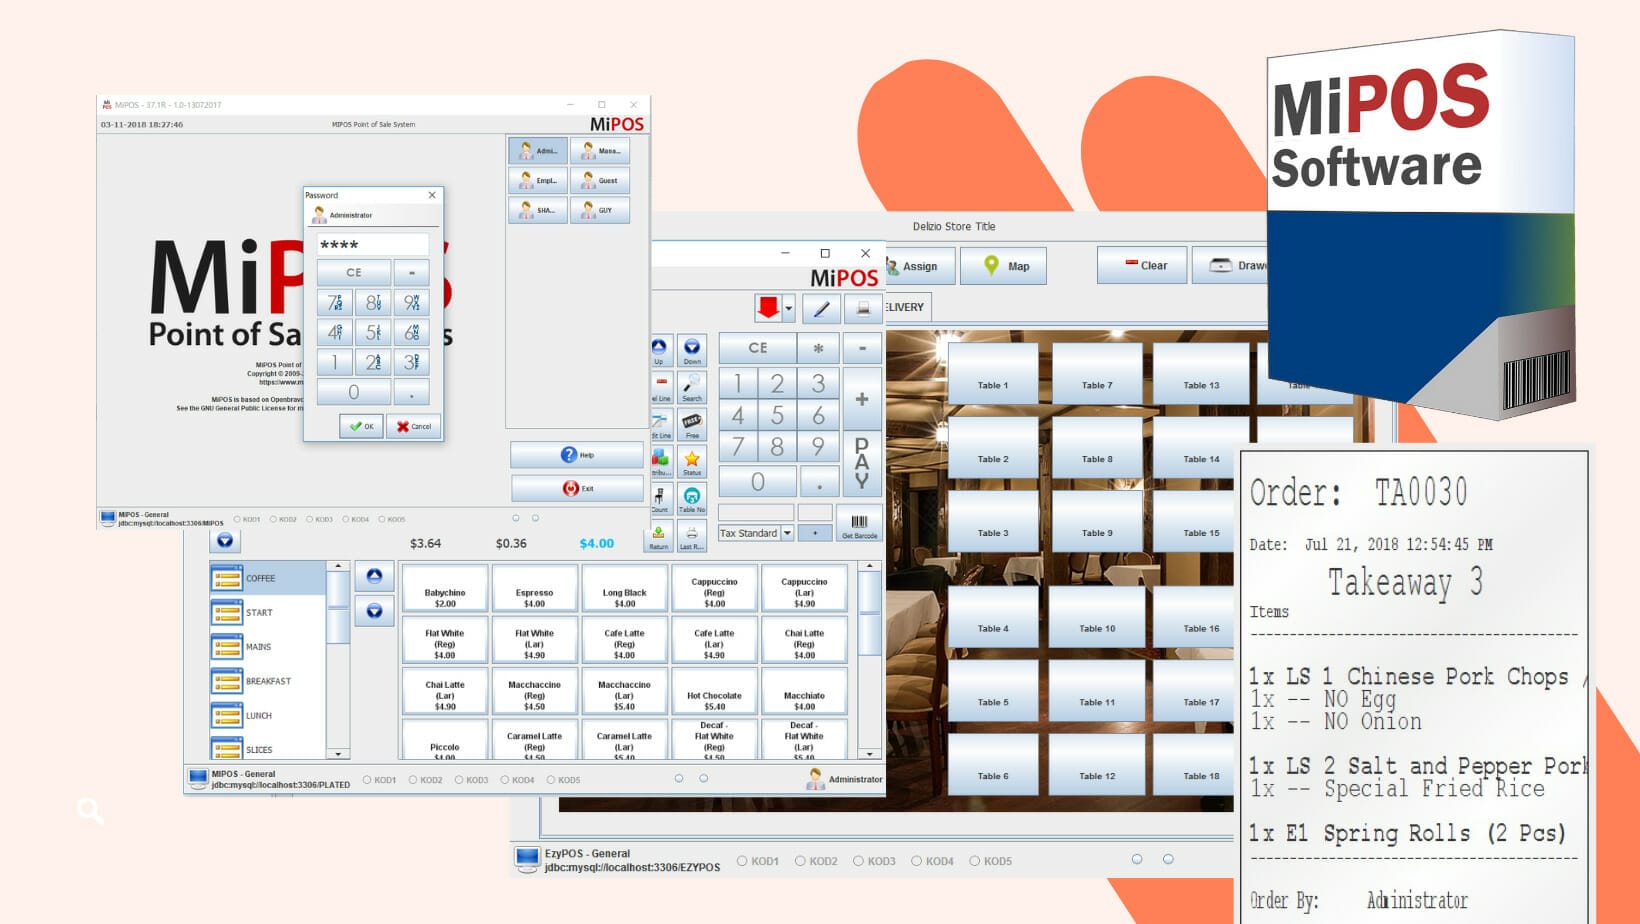Add Hot Chocolate $5.40 product
This screenshot has height=924, width=1640.
tap(714, 691)
